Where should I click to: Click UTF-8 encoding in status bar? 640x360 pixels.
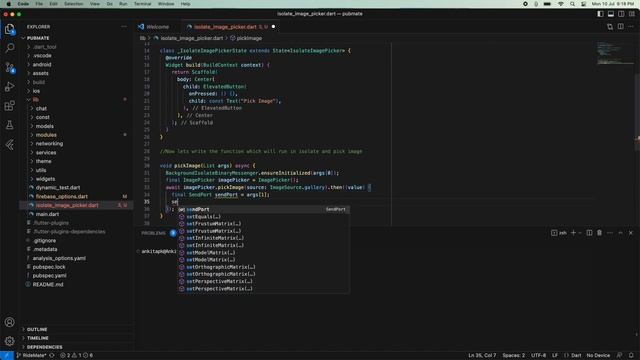[x=538, y=356]
